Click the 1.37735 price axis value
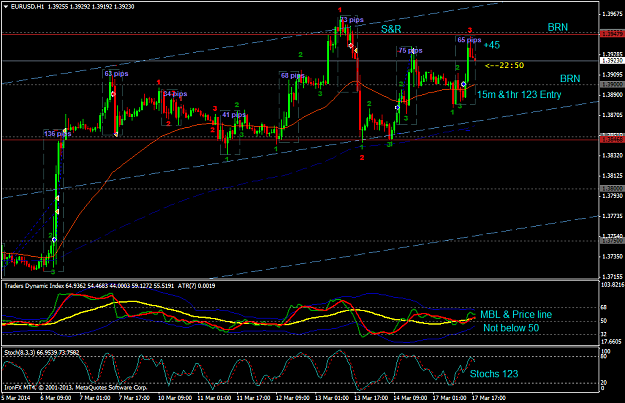The height and width of the screenshot is (403, 625). coord(612,216)
